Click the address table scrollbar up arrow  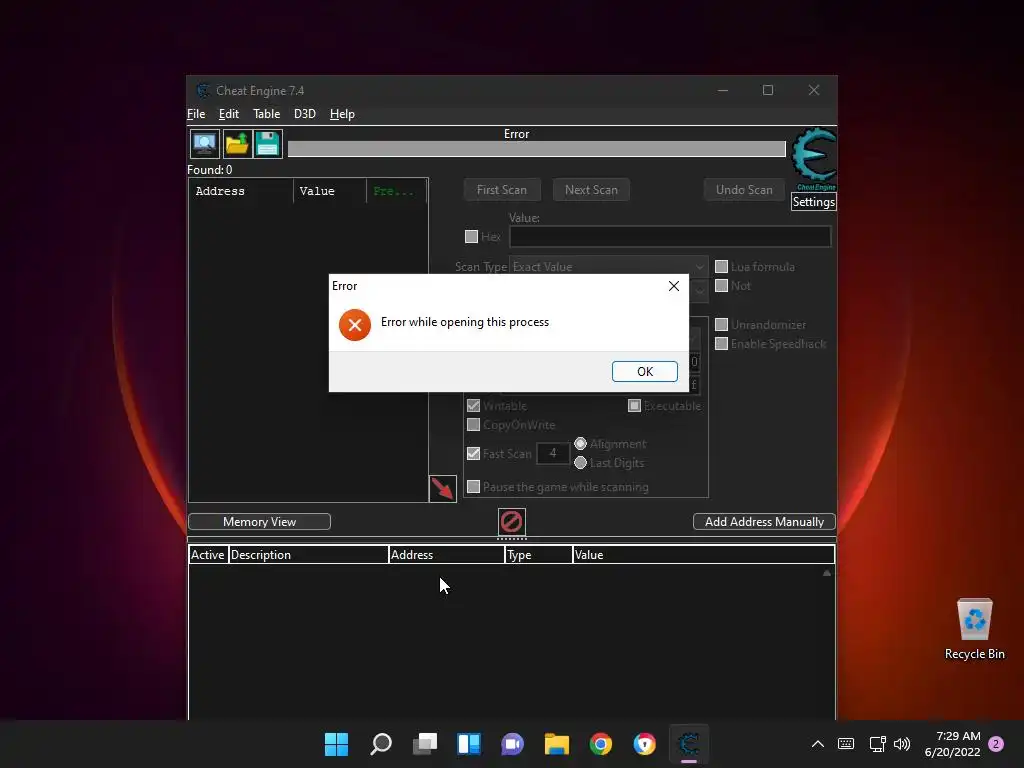point(827,573)
